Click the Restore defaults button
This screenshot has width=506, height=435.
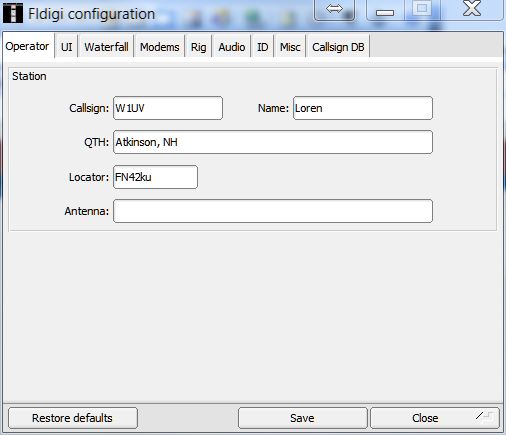(73, 418)
